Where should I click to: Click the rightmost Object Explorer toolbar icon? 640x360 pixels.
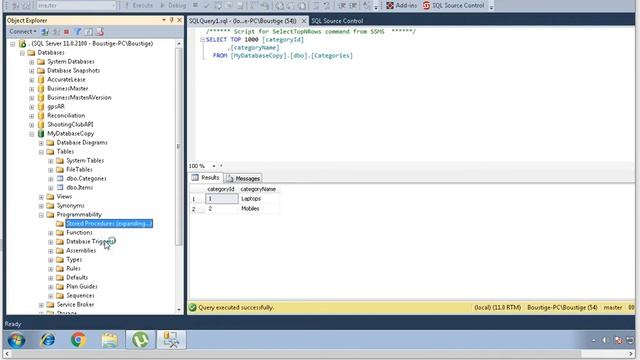coord(100,31)
